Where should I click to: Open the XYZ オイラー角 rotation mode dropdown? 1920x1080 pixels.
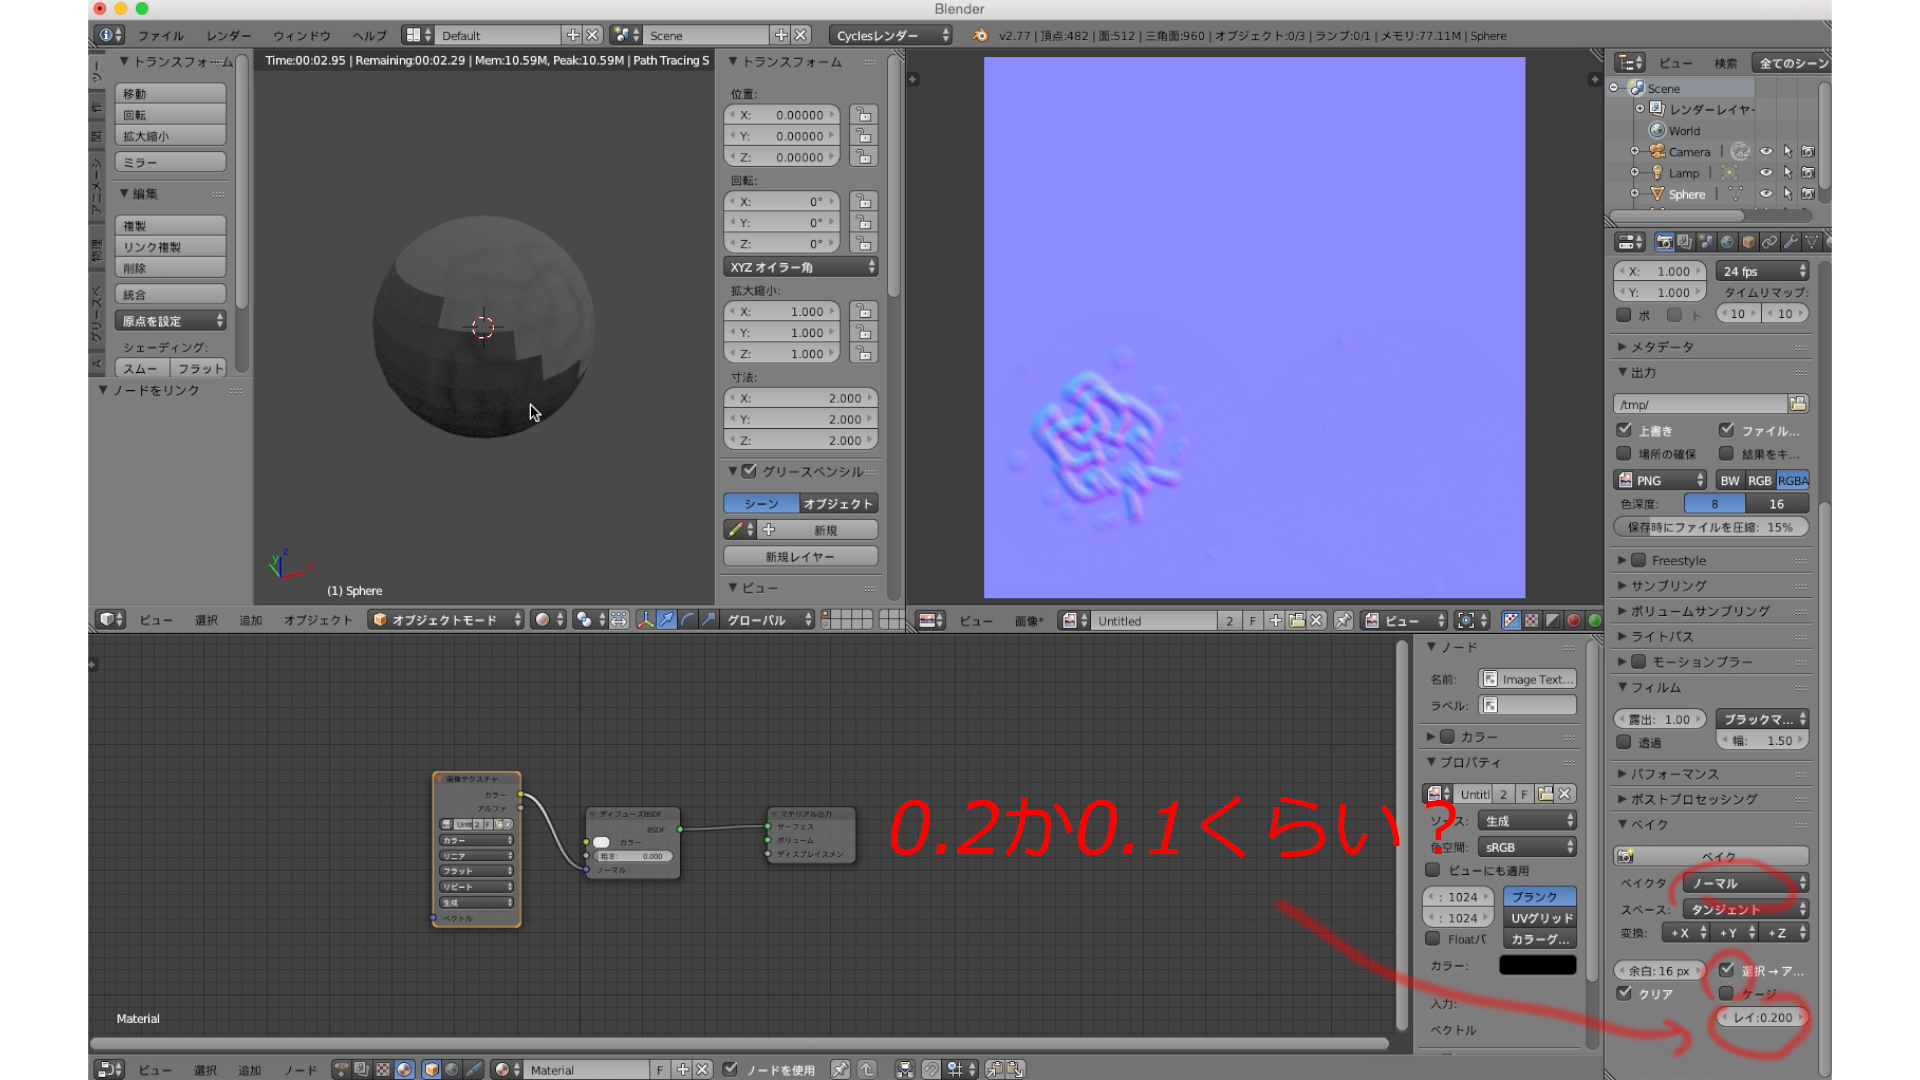pyautogui.click(x=801, y=268)
